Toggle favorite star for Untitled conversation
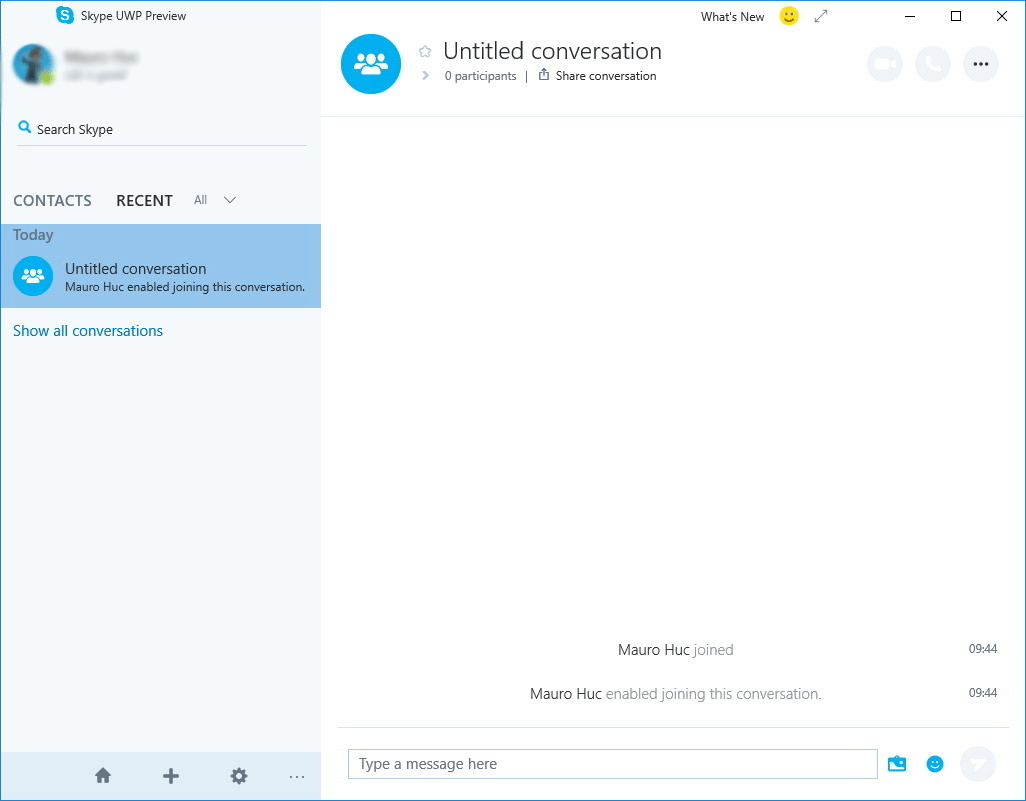 tap(425, 51)
